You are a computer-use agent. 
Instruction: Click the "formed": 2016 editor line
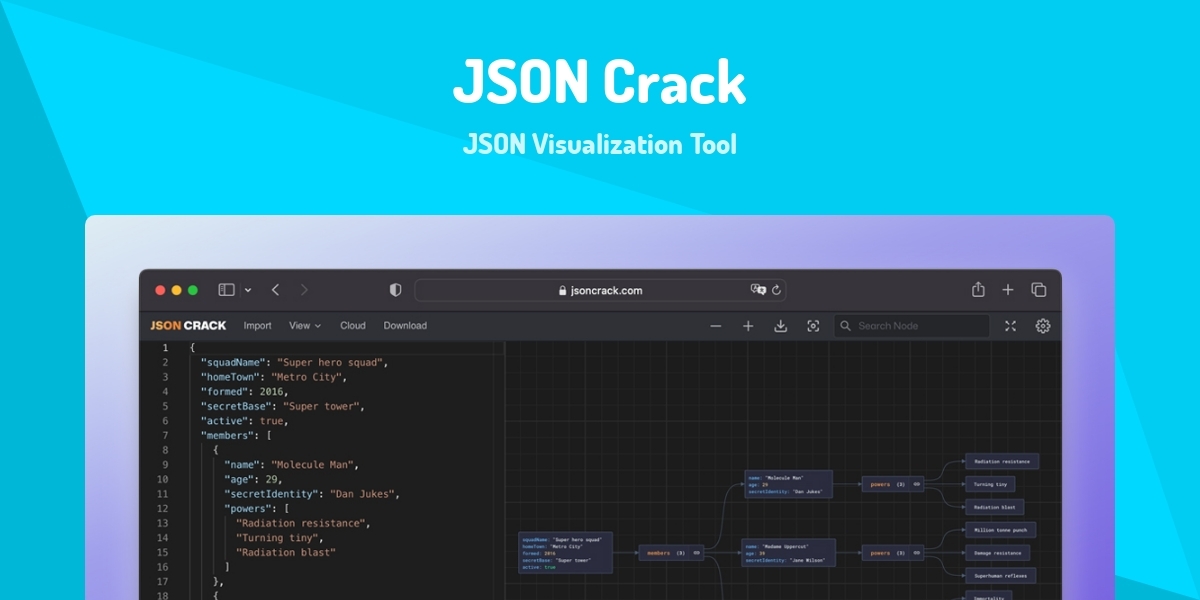(245, 391)
